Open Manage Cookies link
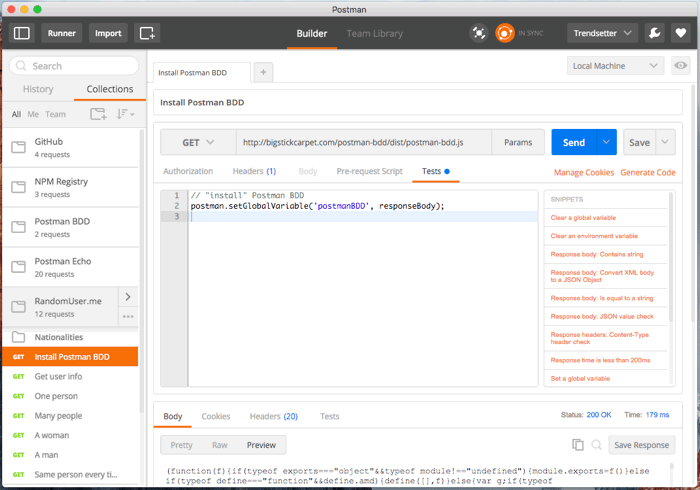700x490 pixels. pos(584,172)
